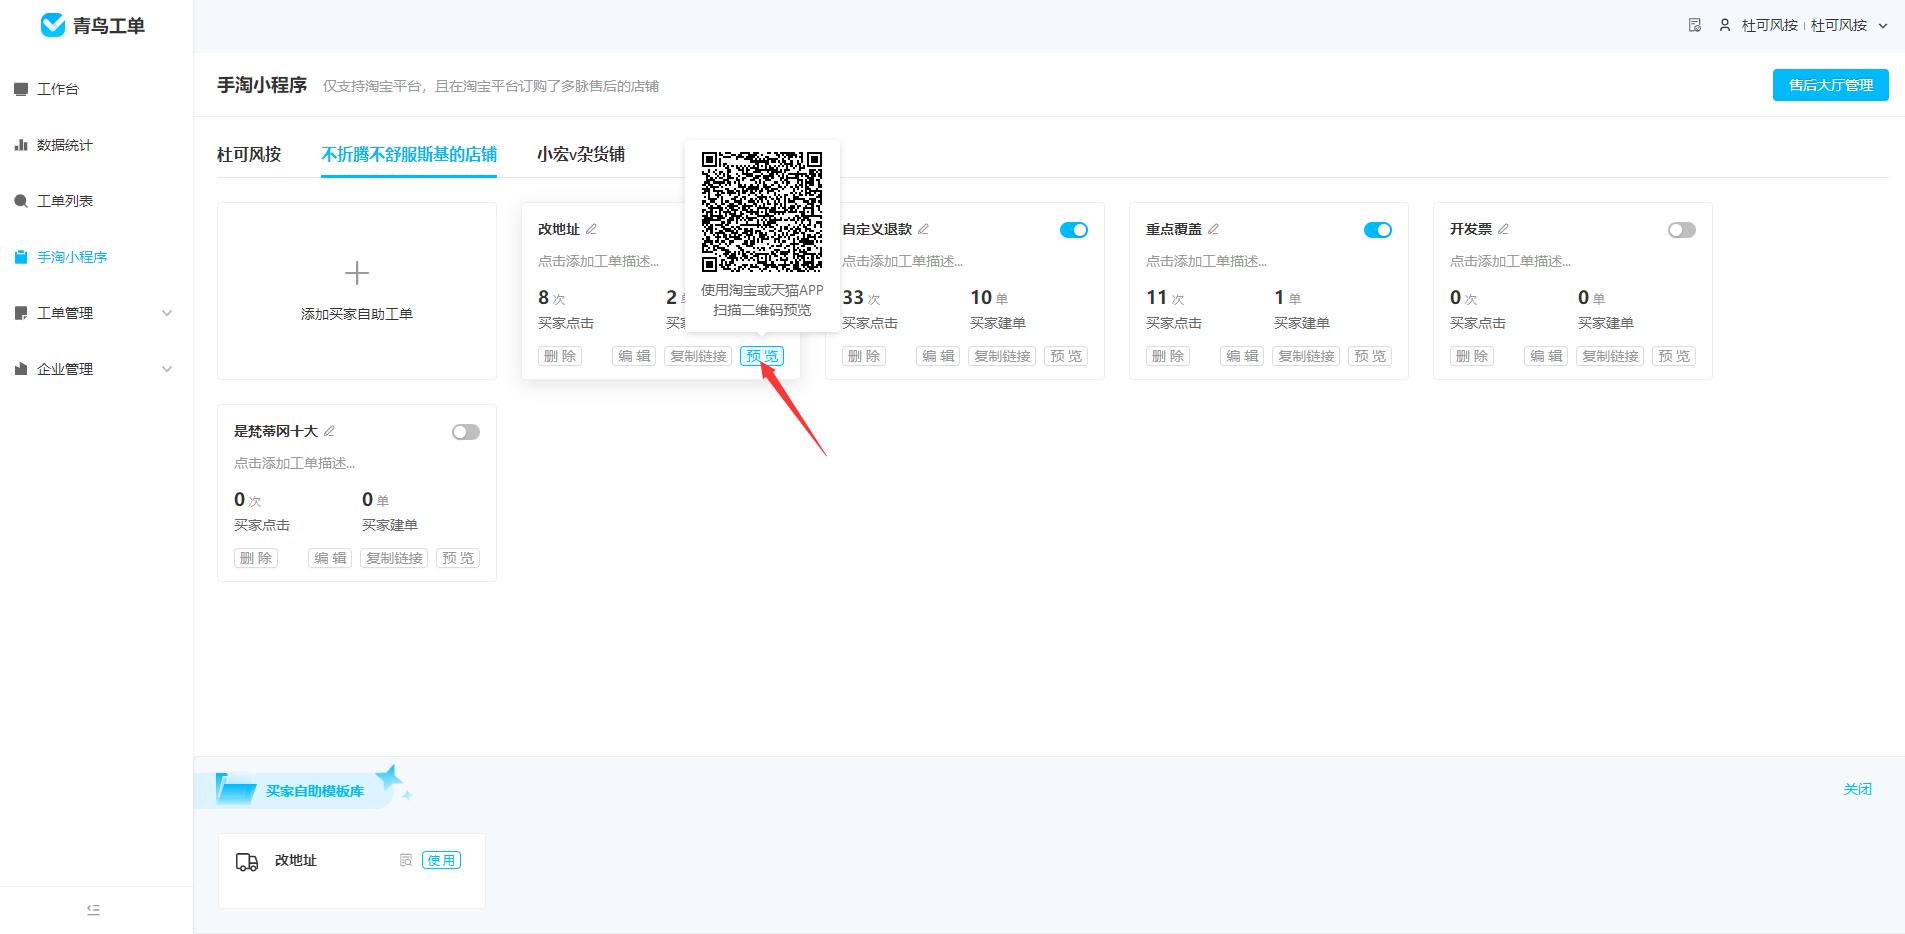
Task: Click the 开发票 card description placeholder
Action: pos(1510,261)
